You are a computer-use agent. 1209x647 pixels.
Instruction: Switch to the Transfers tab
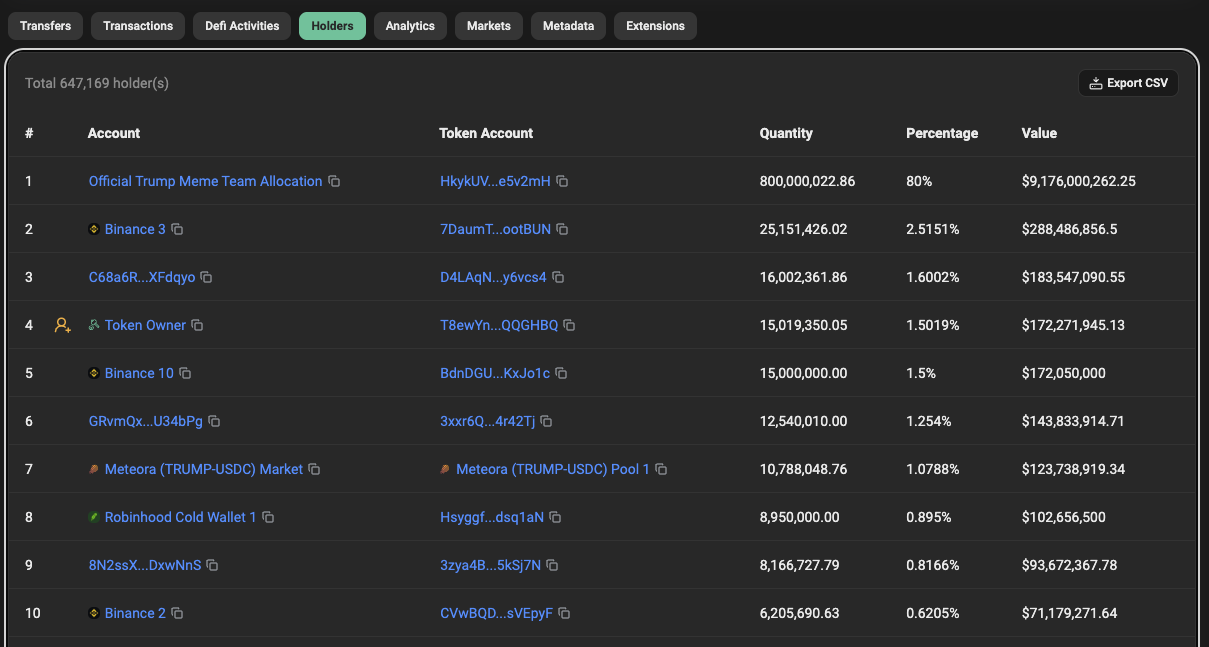45,26
